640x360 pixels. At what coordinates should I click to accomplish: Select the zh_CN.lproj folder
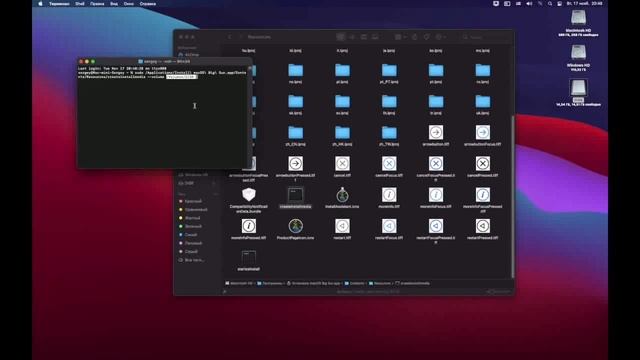tap(296, 136)
